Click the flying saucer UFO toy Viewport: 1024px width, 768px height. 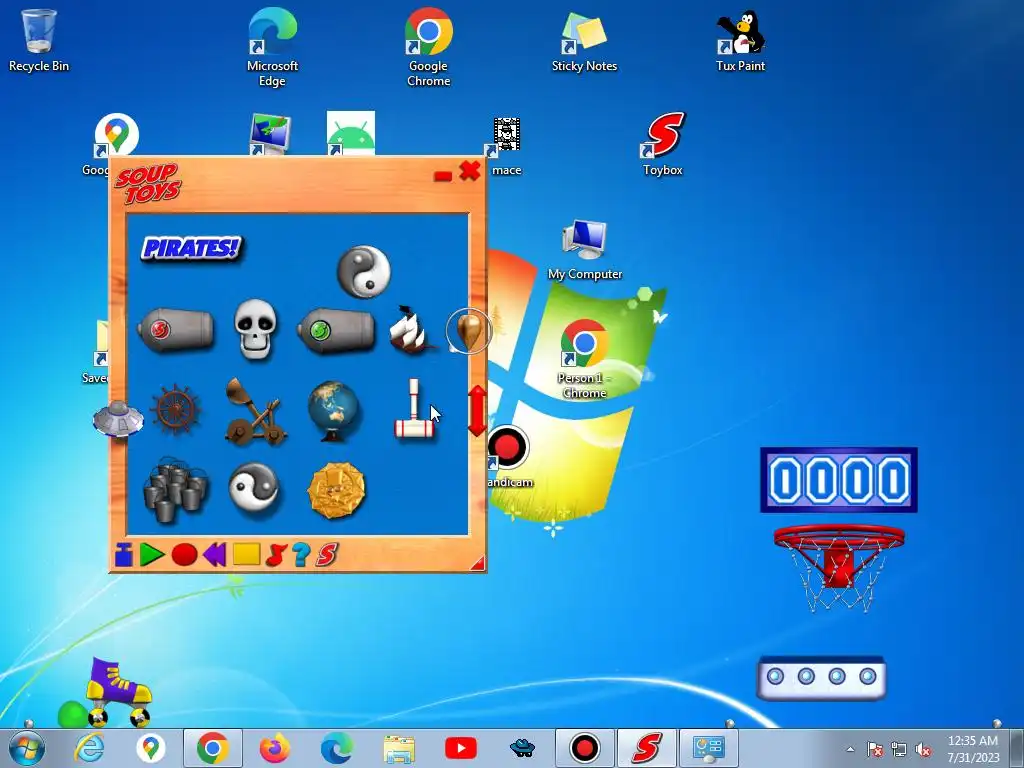[118, 418]
